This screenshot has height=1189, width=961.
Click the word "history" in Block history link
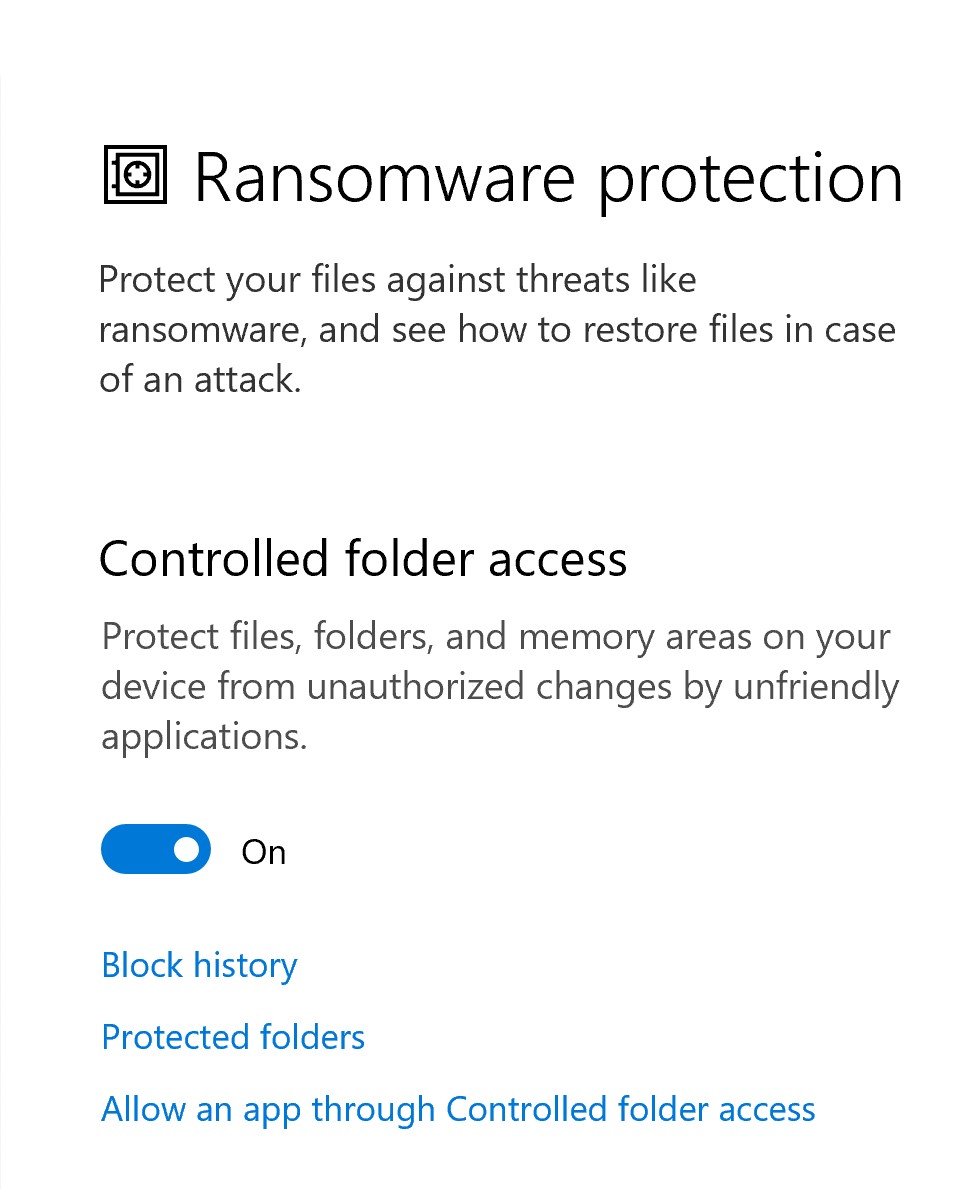tap(245, 966)
